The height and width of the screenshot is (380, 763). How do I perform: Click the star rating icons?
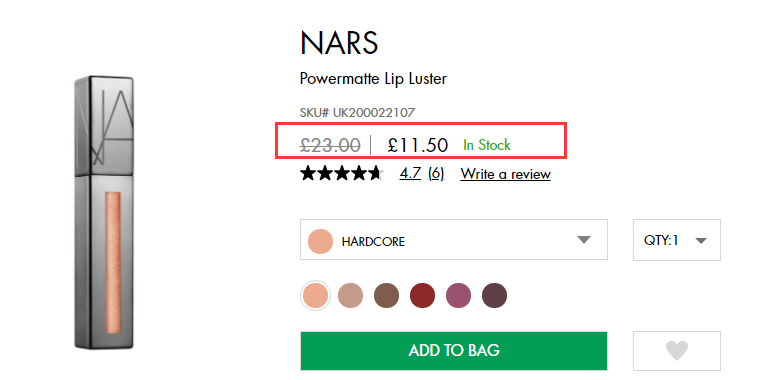tap(342, 173)
